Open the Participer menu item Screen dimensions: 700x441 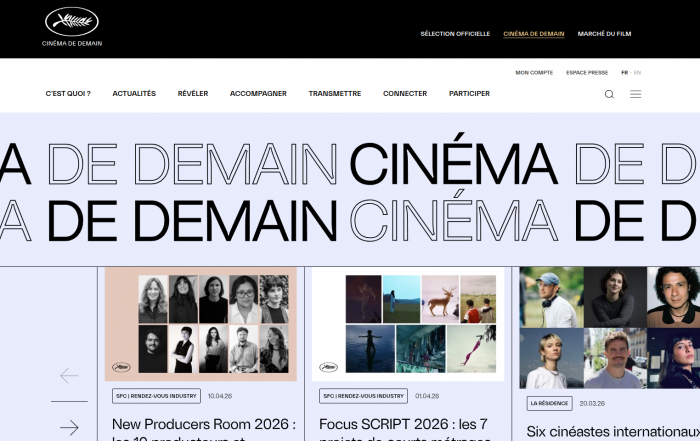pos(469,93)
